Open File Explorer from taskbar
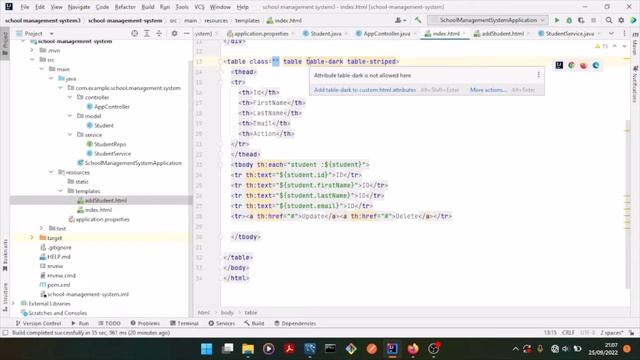Image resolution: width=640 pixels, height=360 pixels. tap(248, 349)
